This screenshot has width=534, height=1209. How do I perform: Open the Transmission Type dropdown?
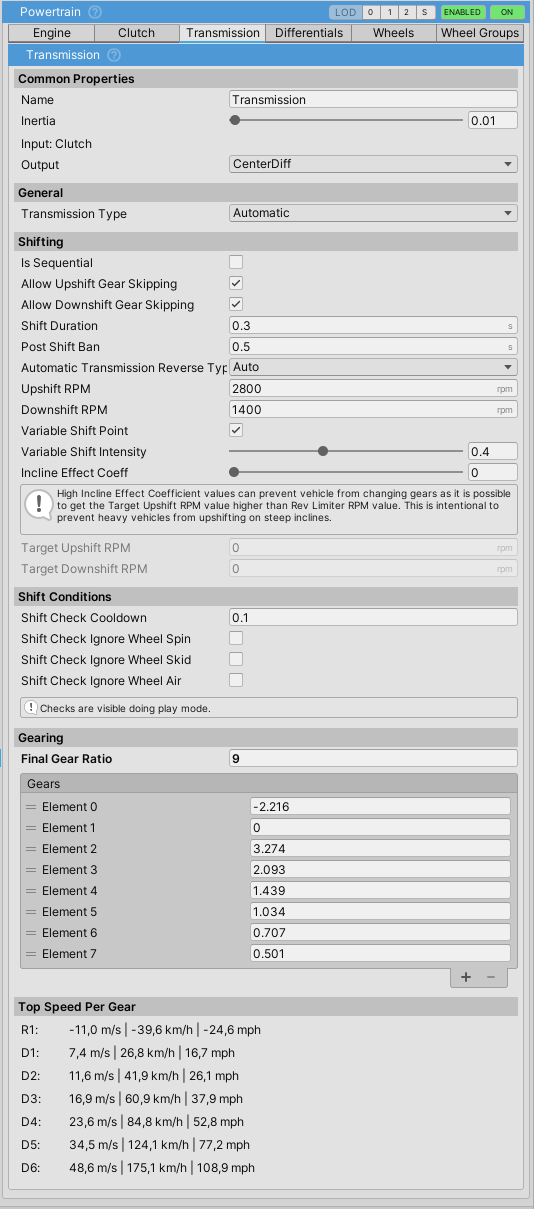point(373,213)
